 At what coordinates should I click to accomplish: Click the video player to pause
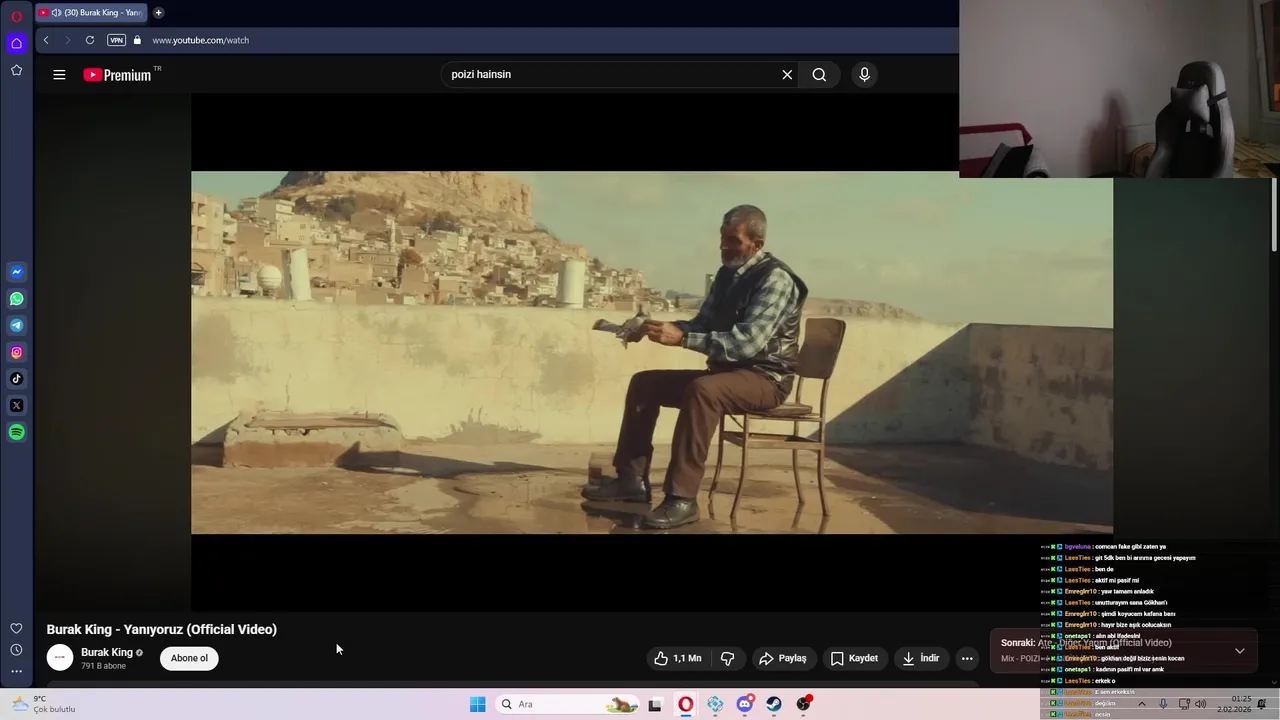pyautogui.click(x=651, y=352)
